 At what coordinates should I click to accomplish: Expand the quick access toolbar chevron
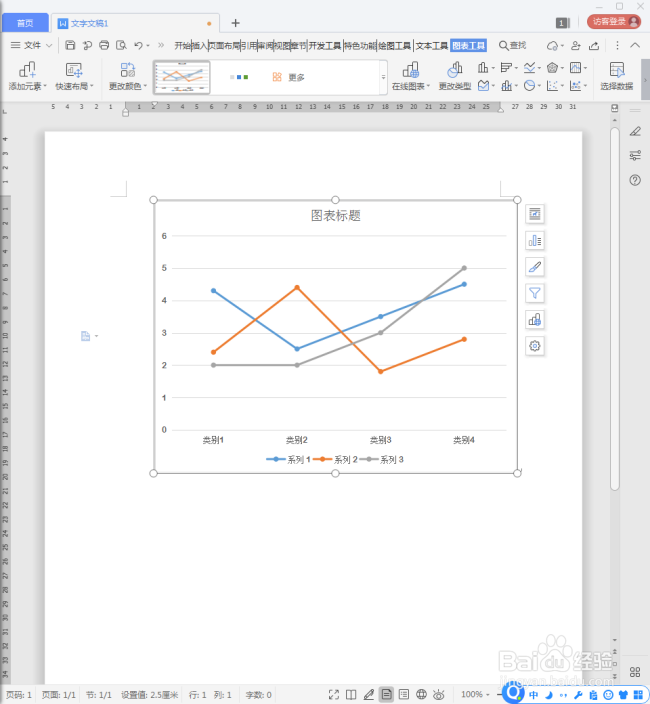point(161,45)
